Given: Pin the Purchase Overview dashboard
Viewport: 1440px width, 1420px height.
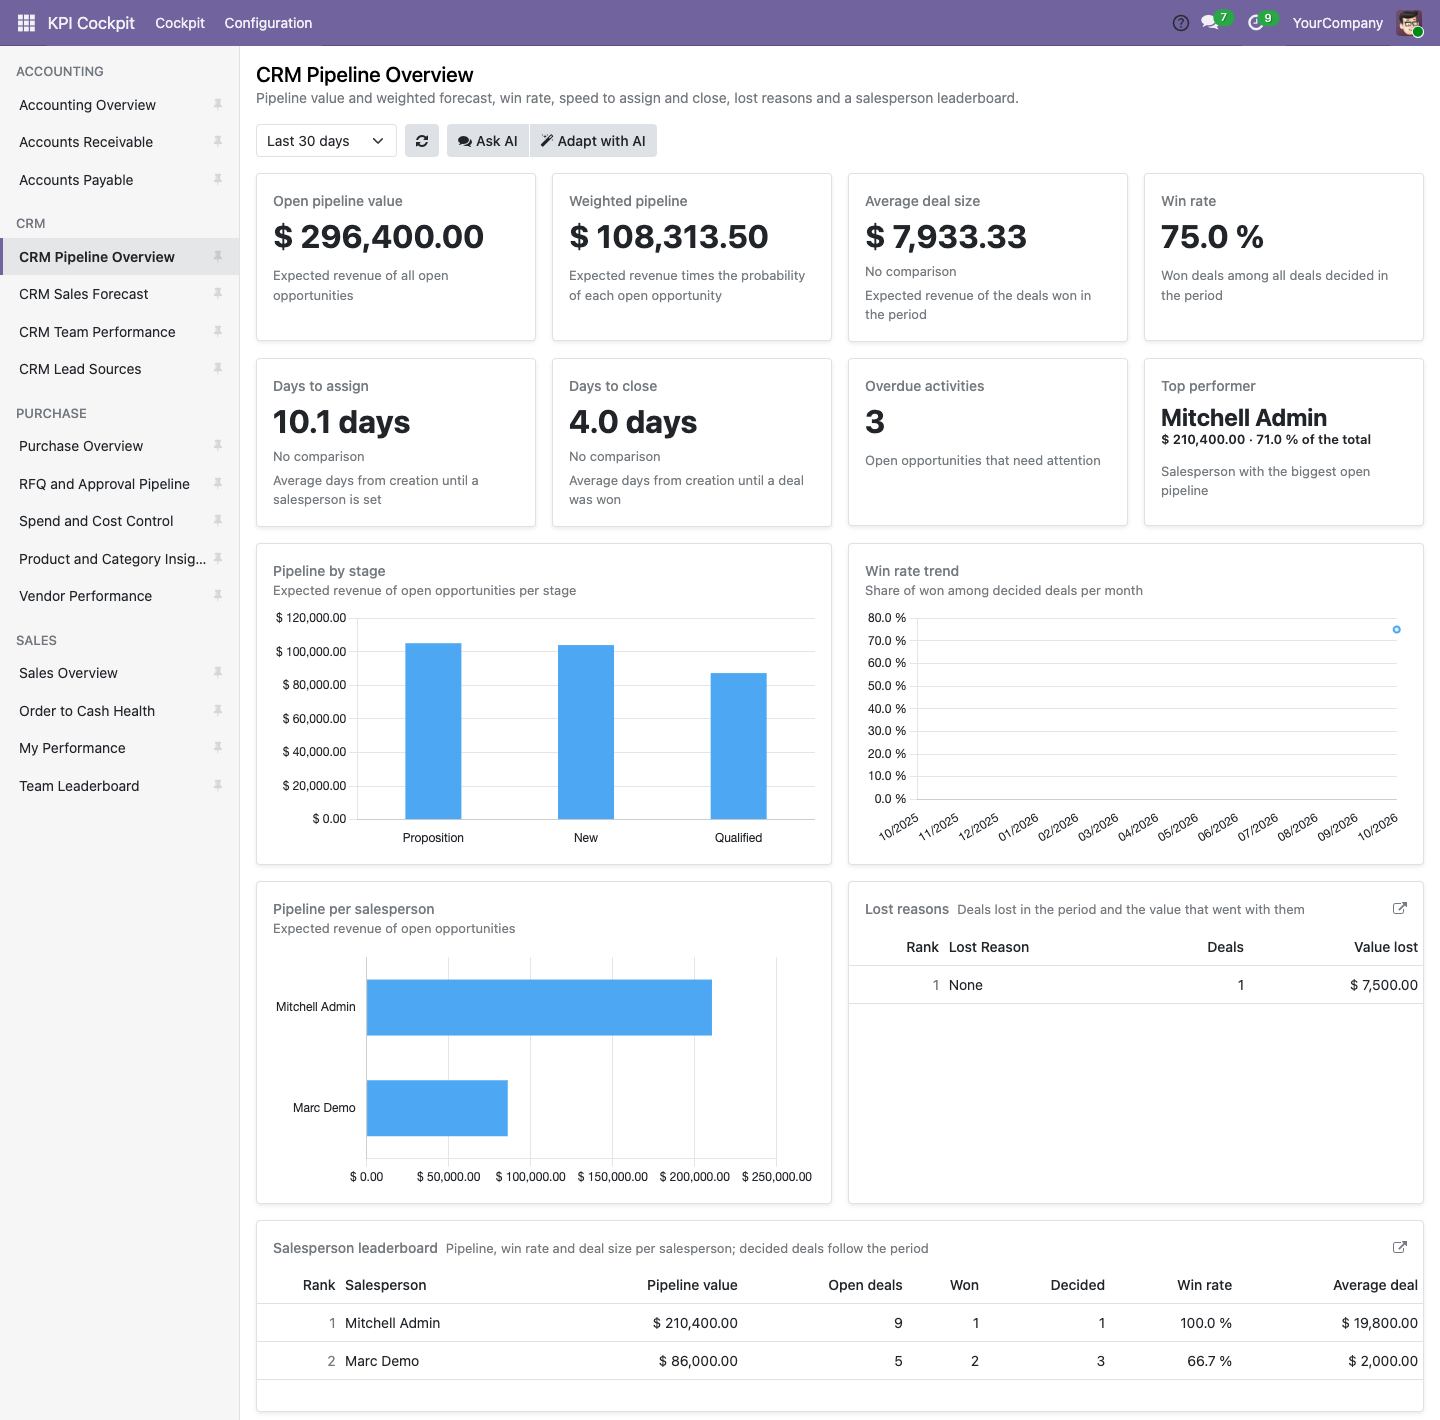Looking at the screenshot, I should point(218,445).
